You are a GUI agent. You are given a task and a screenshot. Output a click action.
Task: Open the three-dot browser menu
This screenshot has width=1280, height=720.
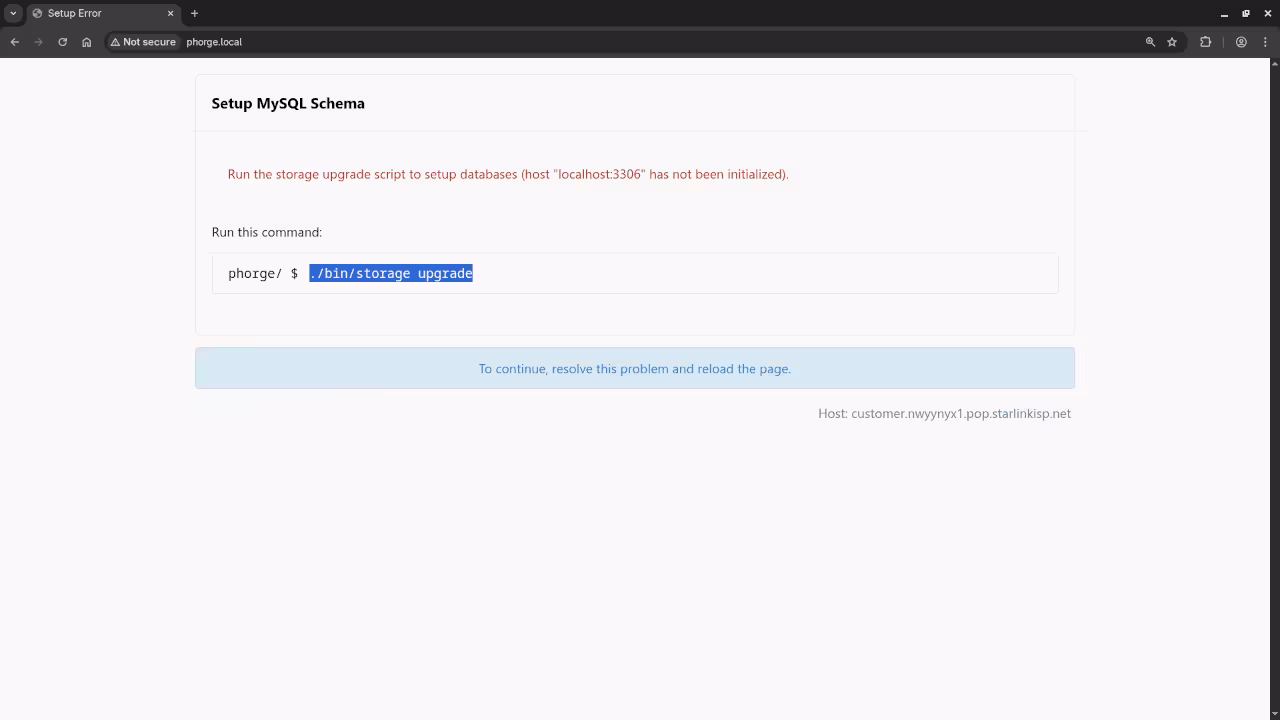pyautogui.click(x=1265, y=42)
